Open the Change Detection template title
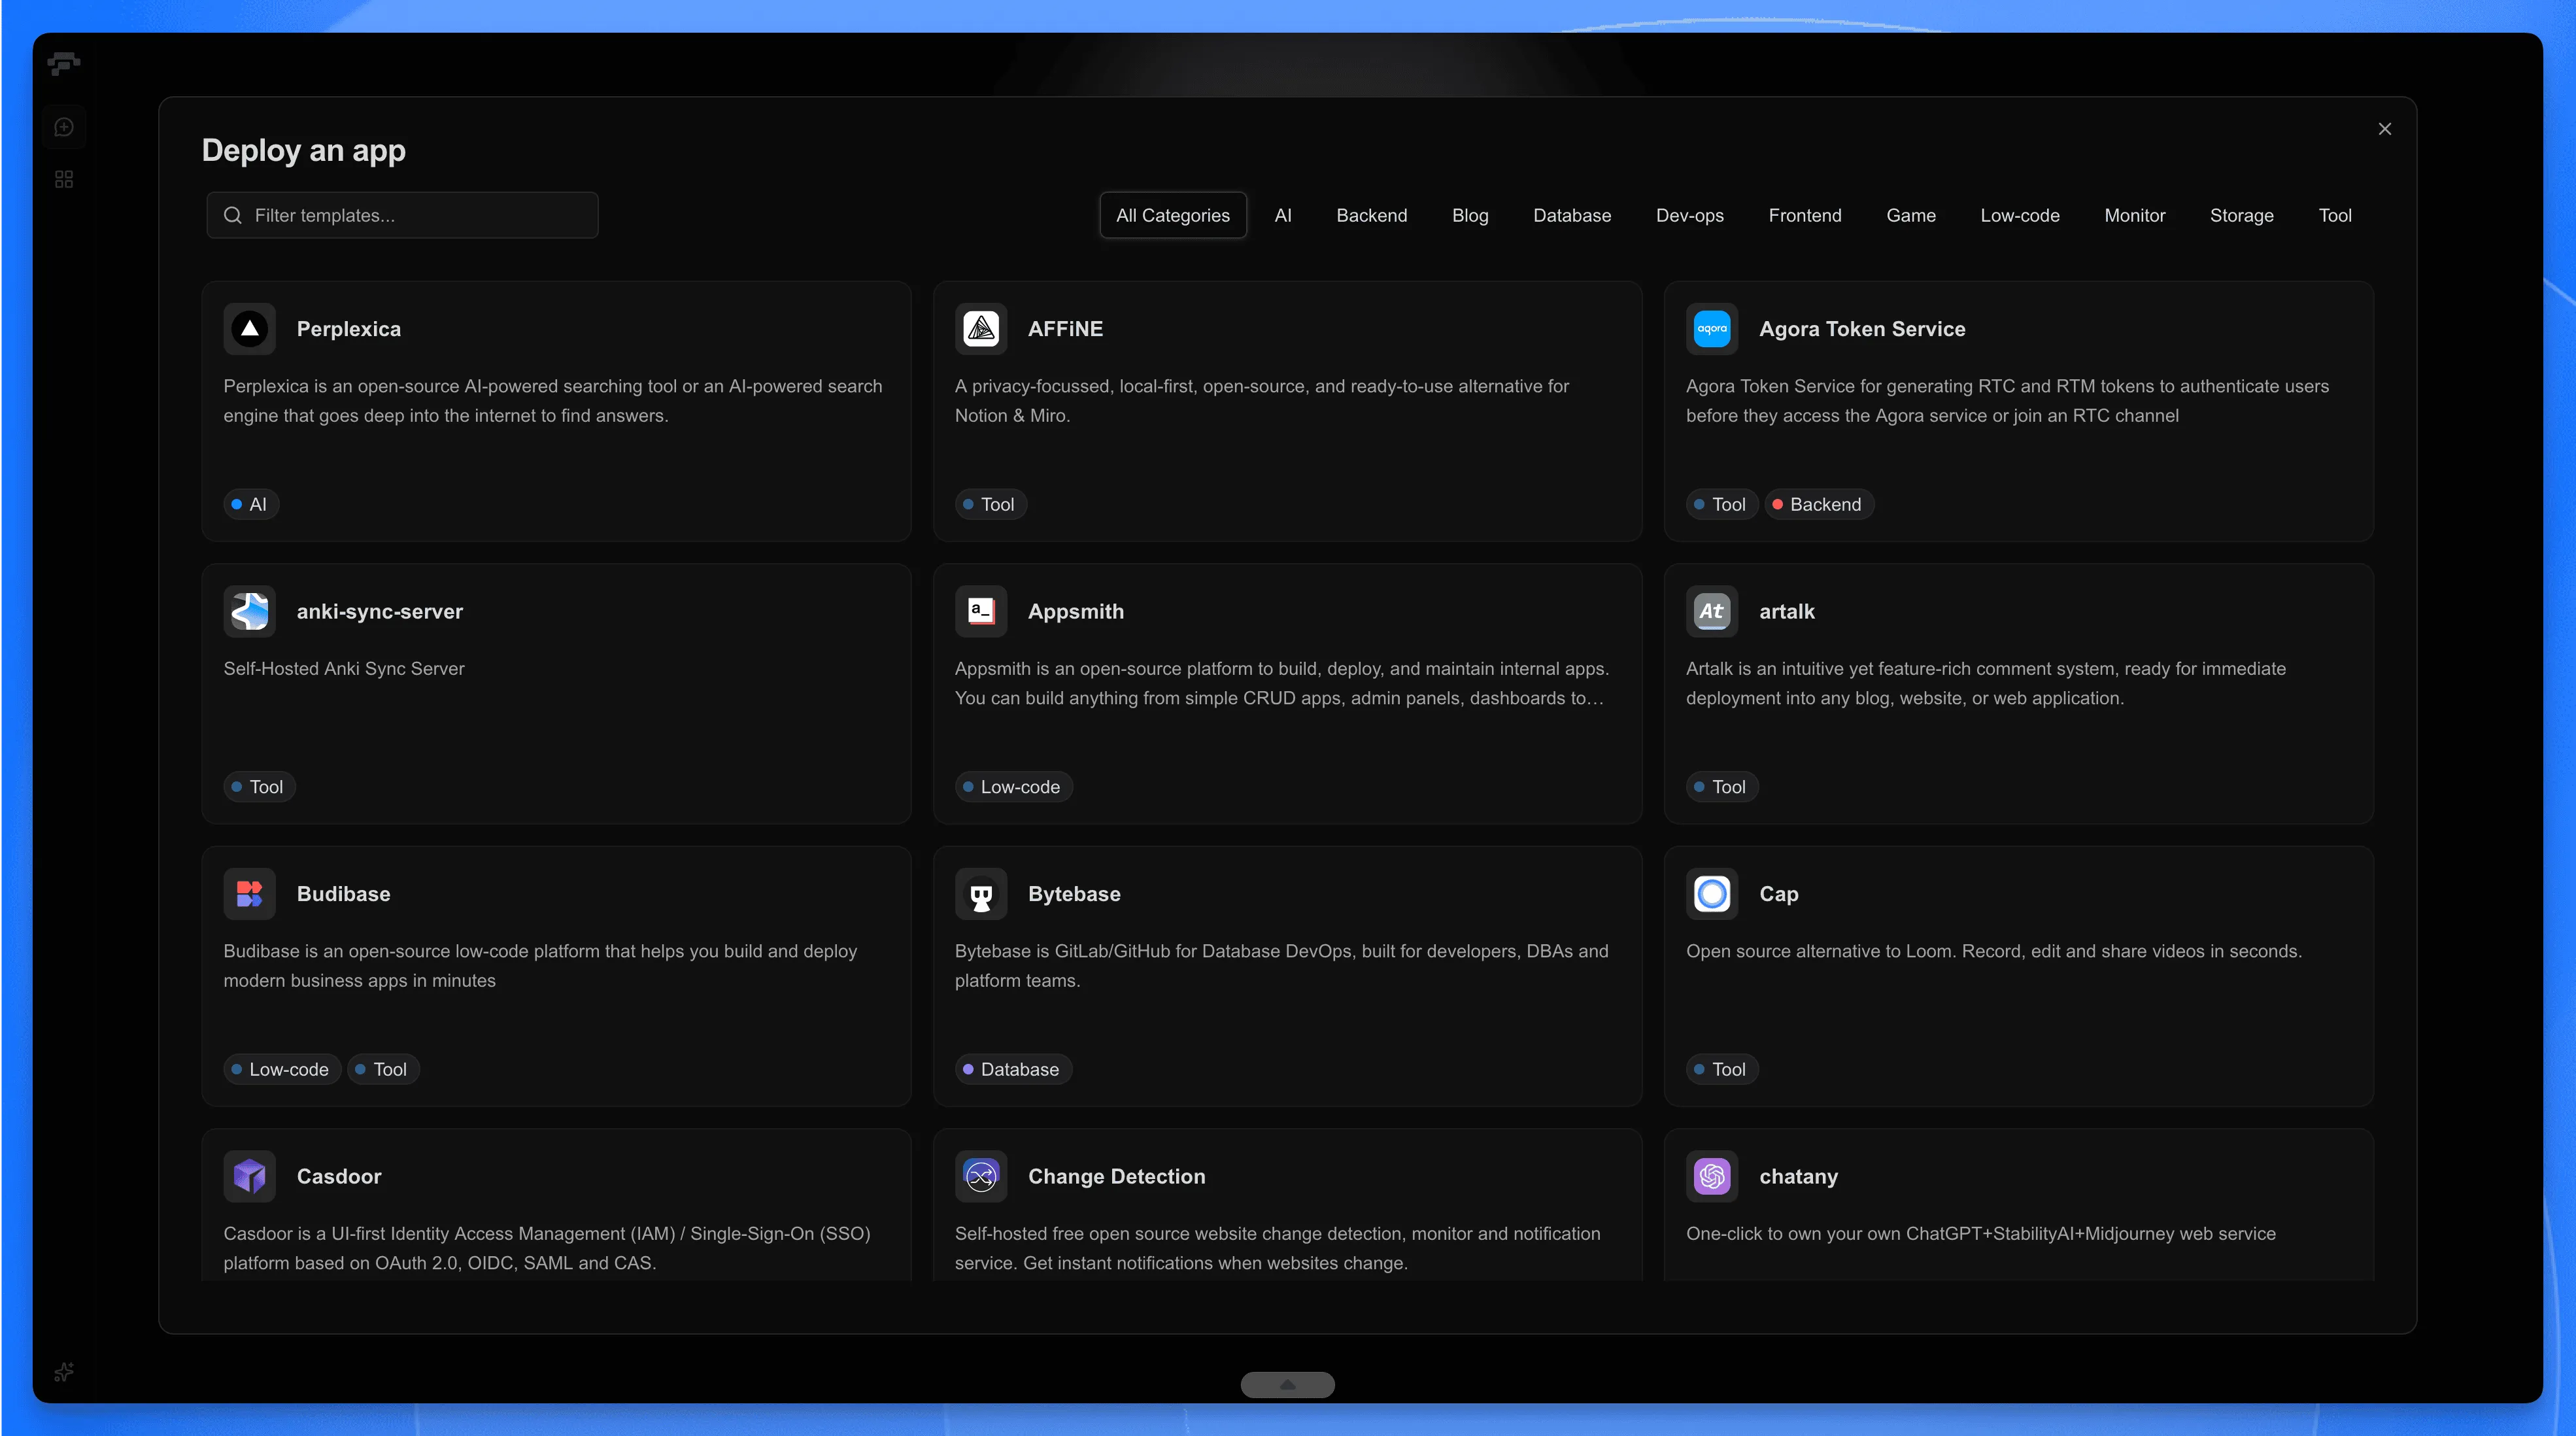The width and height of the screenshot is (2576, 1436). click(x=1116, y=1176)
